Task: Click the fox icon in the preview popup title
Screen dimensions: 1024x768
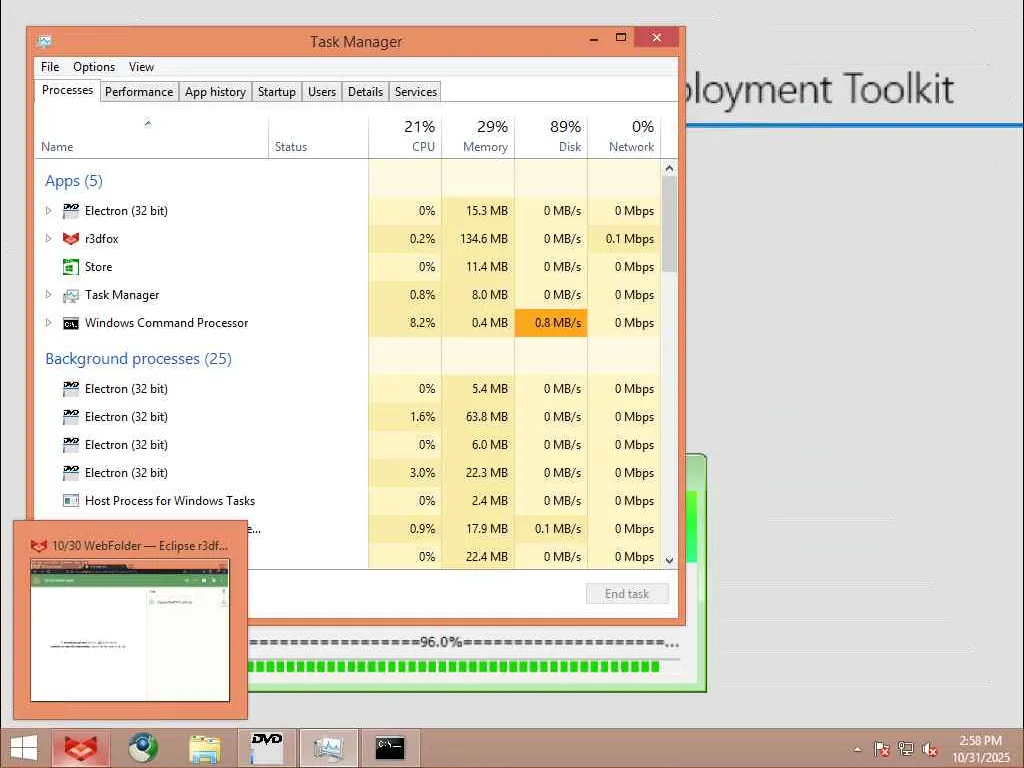Action: [x=39, y=545]
